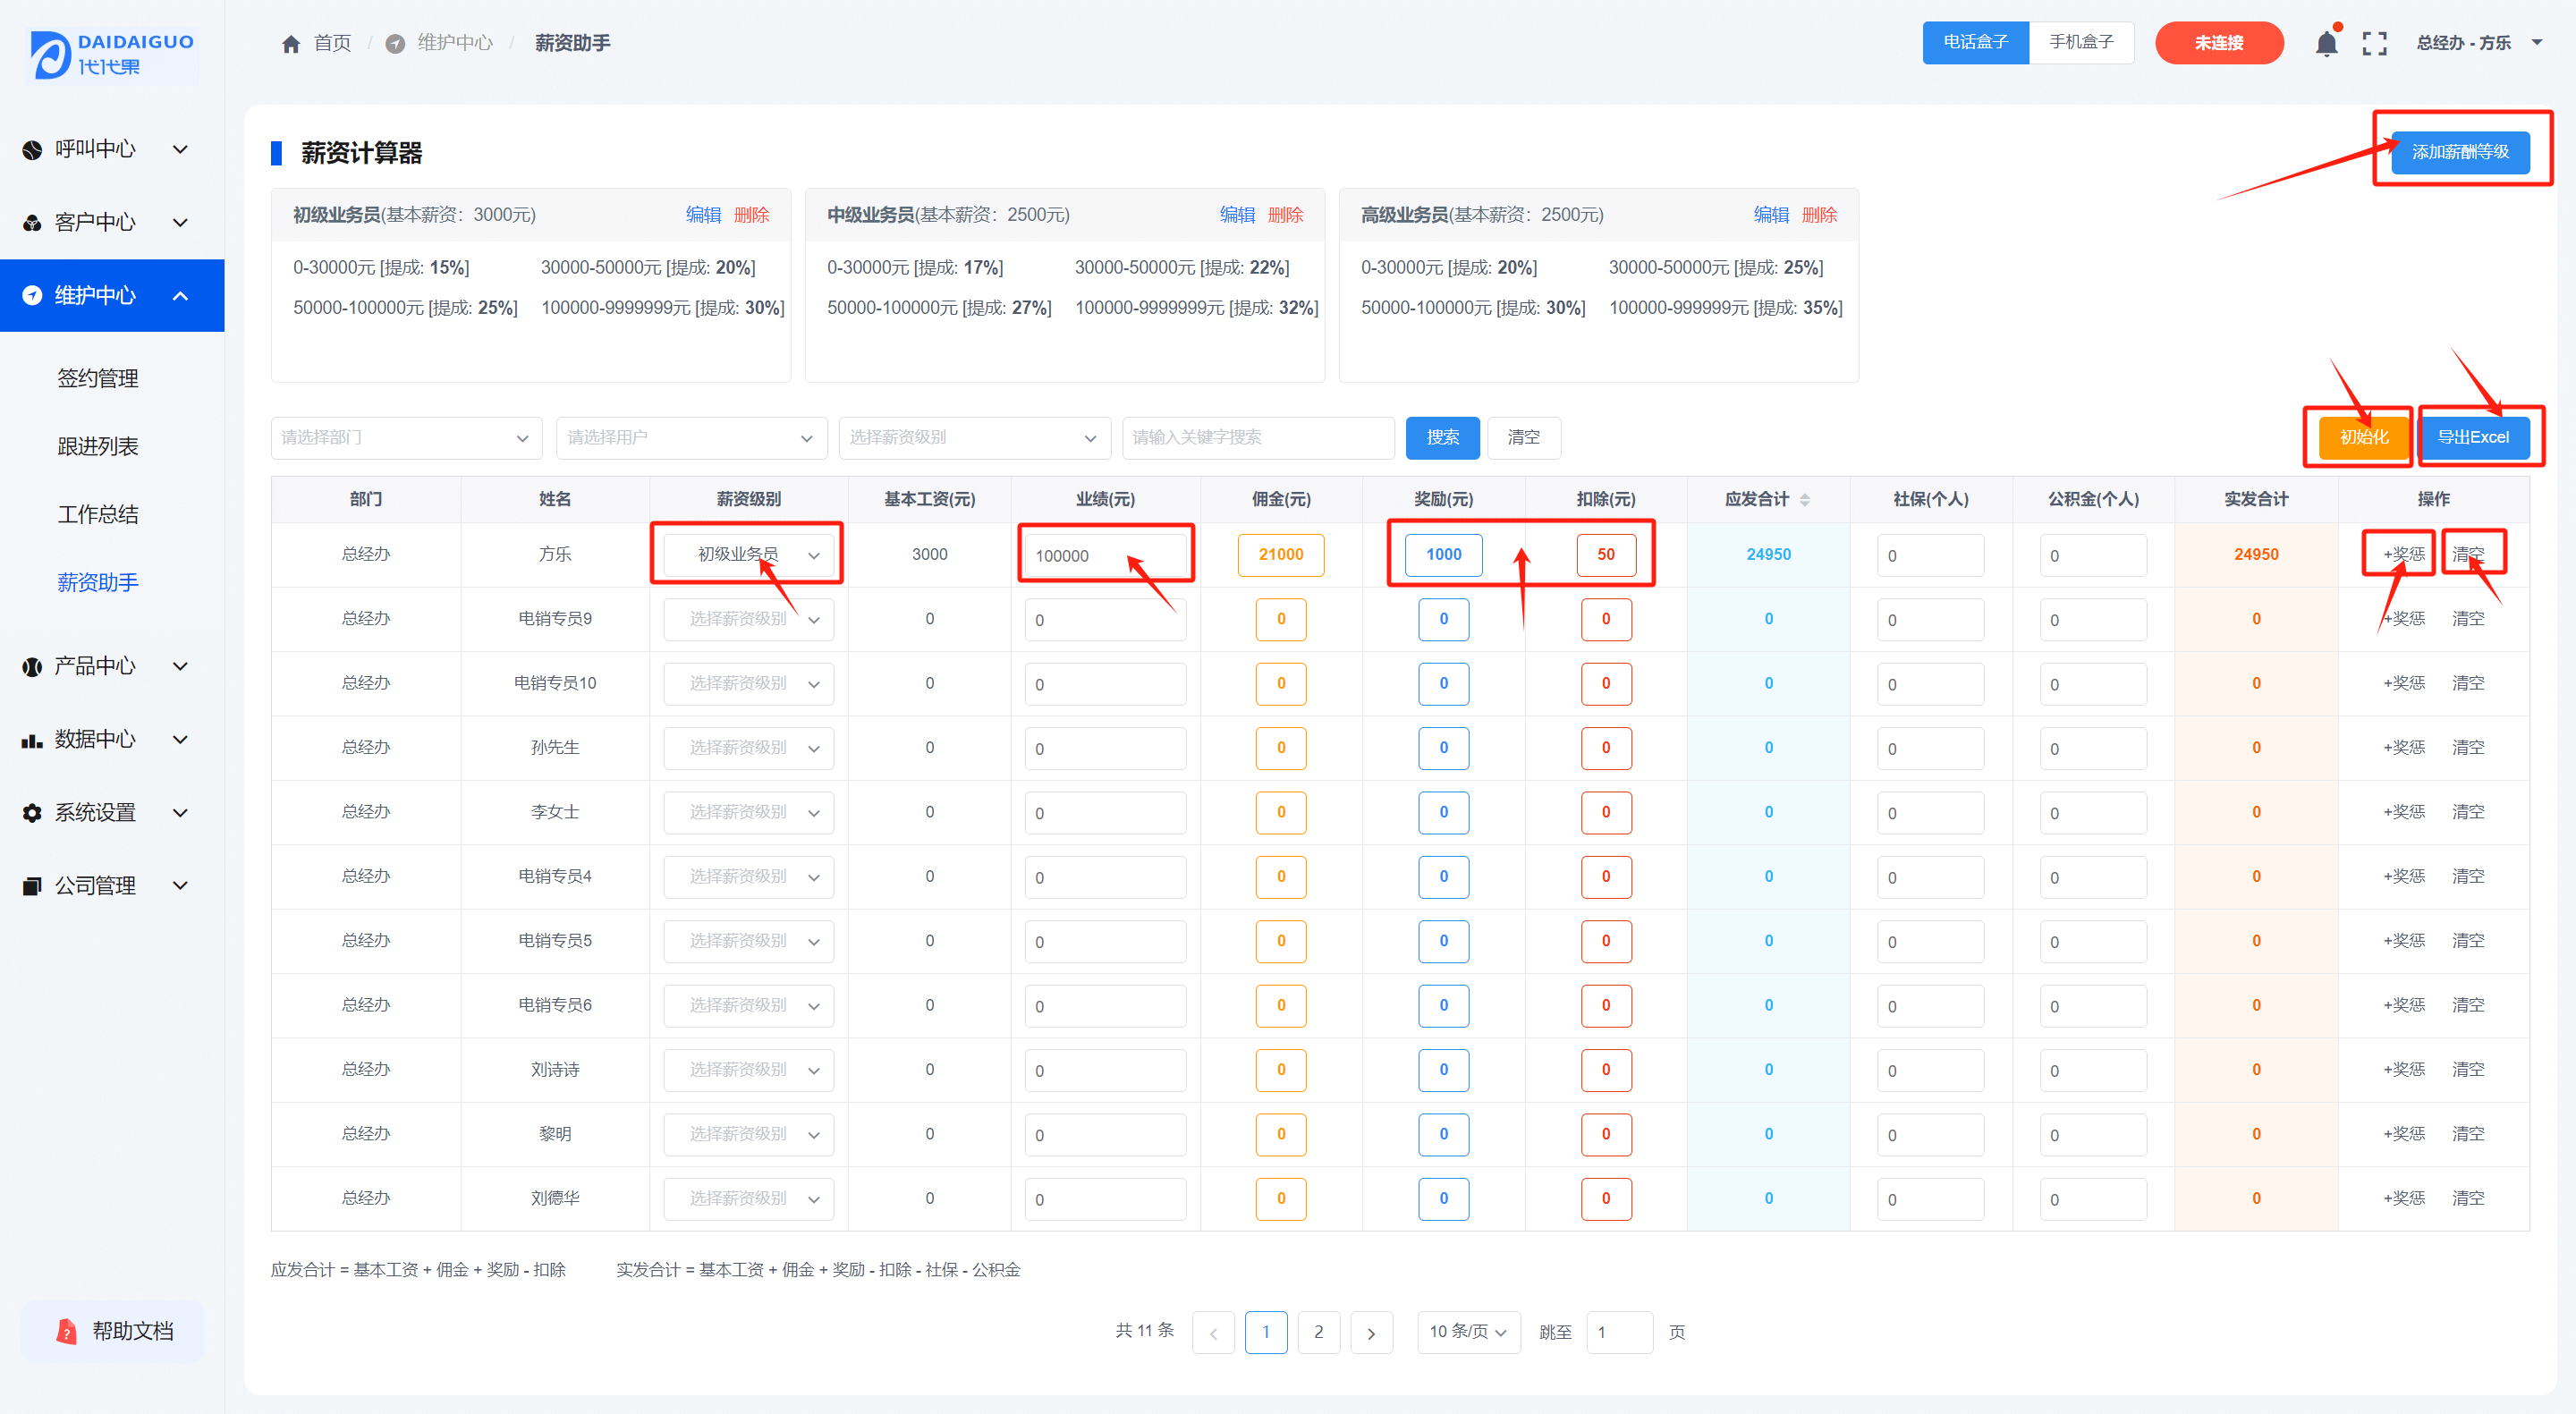
Task: Expand 数据中心 menu
Action: coord(181,740)
